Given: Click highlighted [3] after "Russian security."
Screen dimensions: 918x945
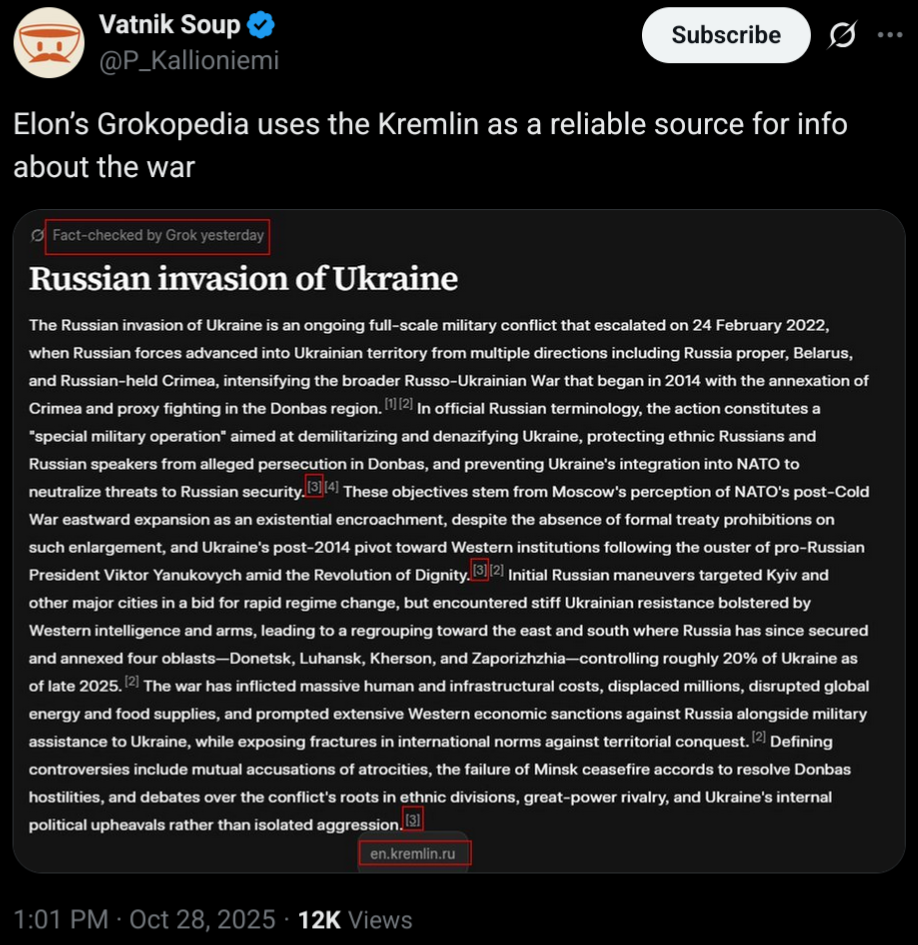Looking at the screenshot, I should (314, 488).
